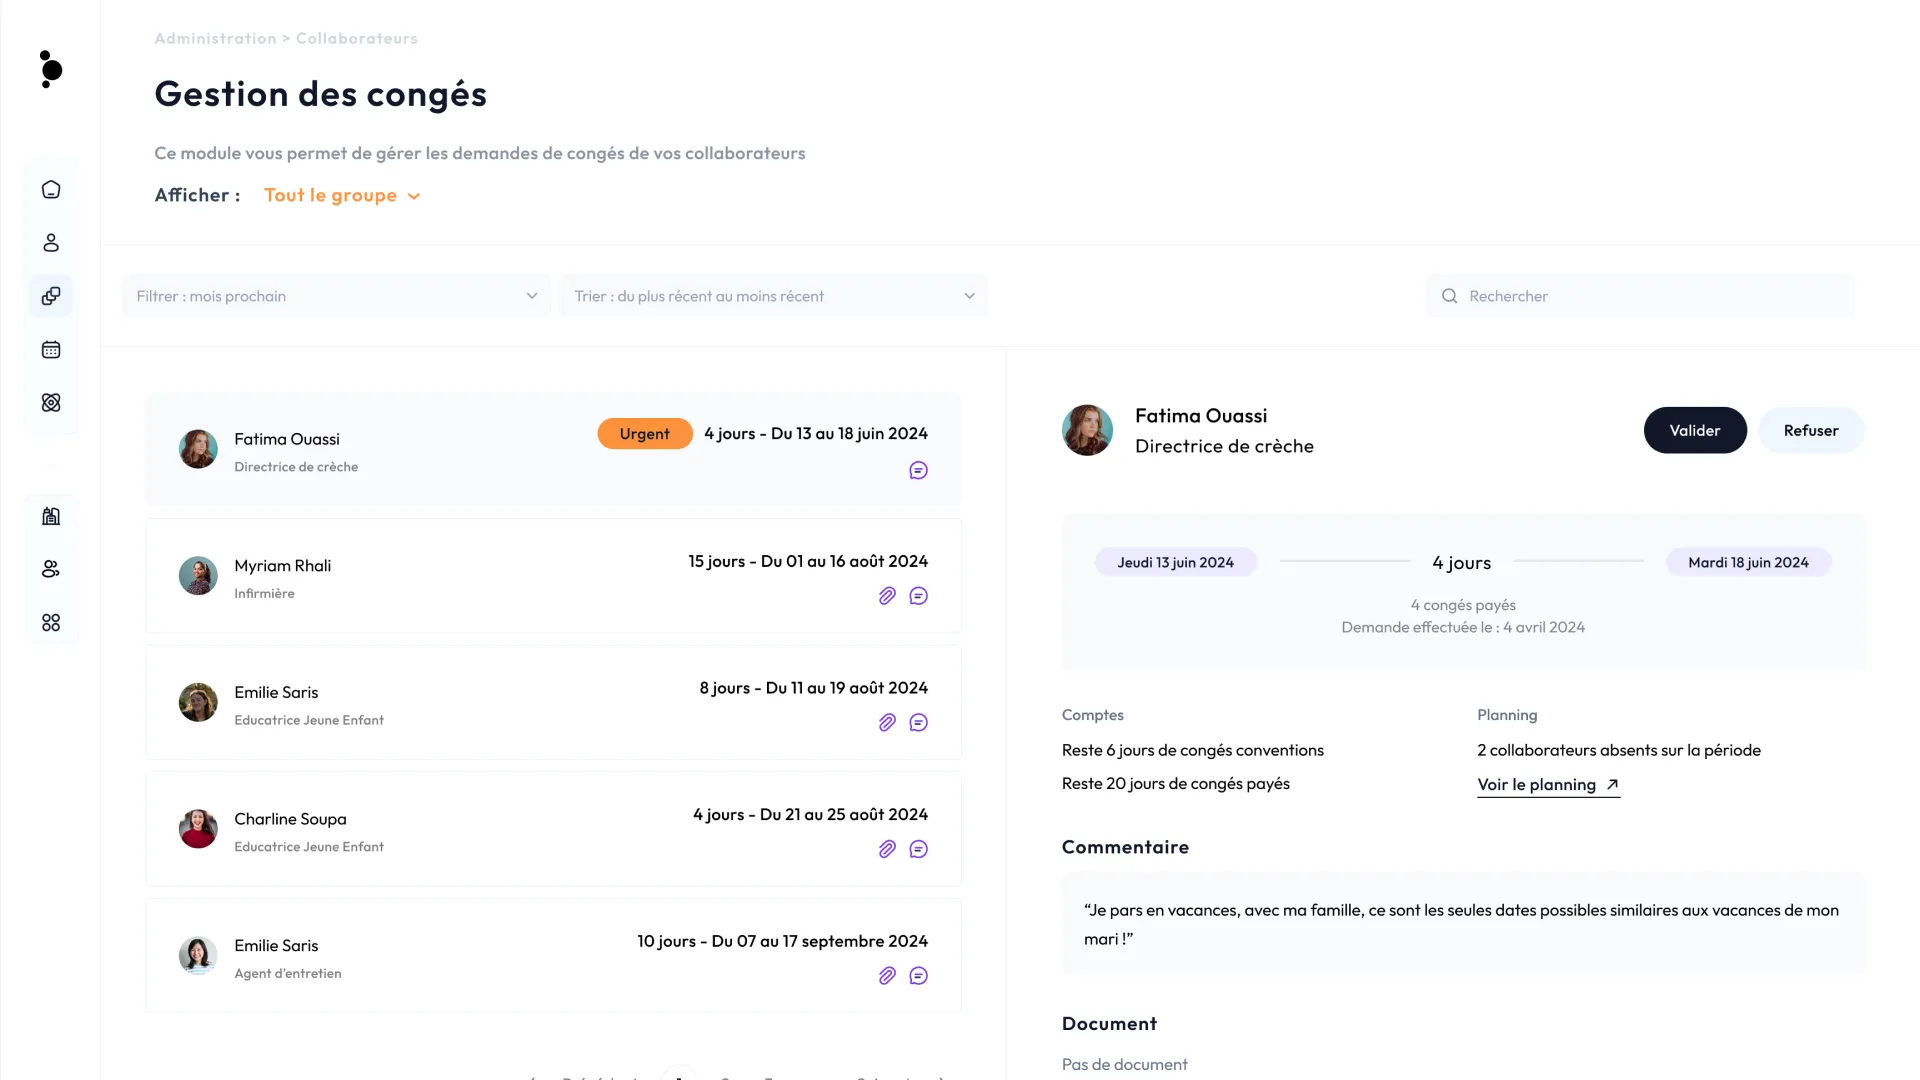Open Myriam Rhali's attachment paperclip icon
This screenshot has width=1920, height=1080.
887,596
